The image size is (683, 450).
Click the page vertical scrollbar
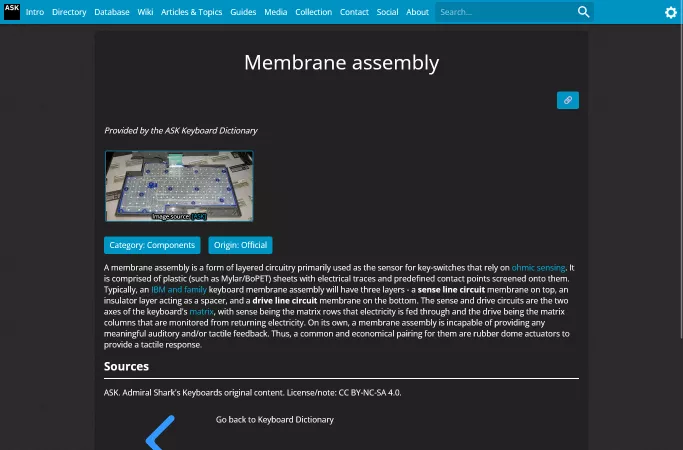pyautogui.click(x=681, y=180)
